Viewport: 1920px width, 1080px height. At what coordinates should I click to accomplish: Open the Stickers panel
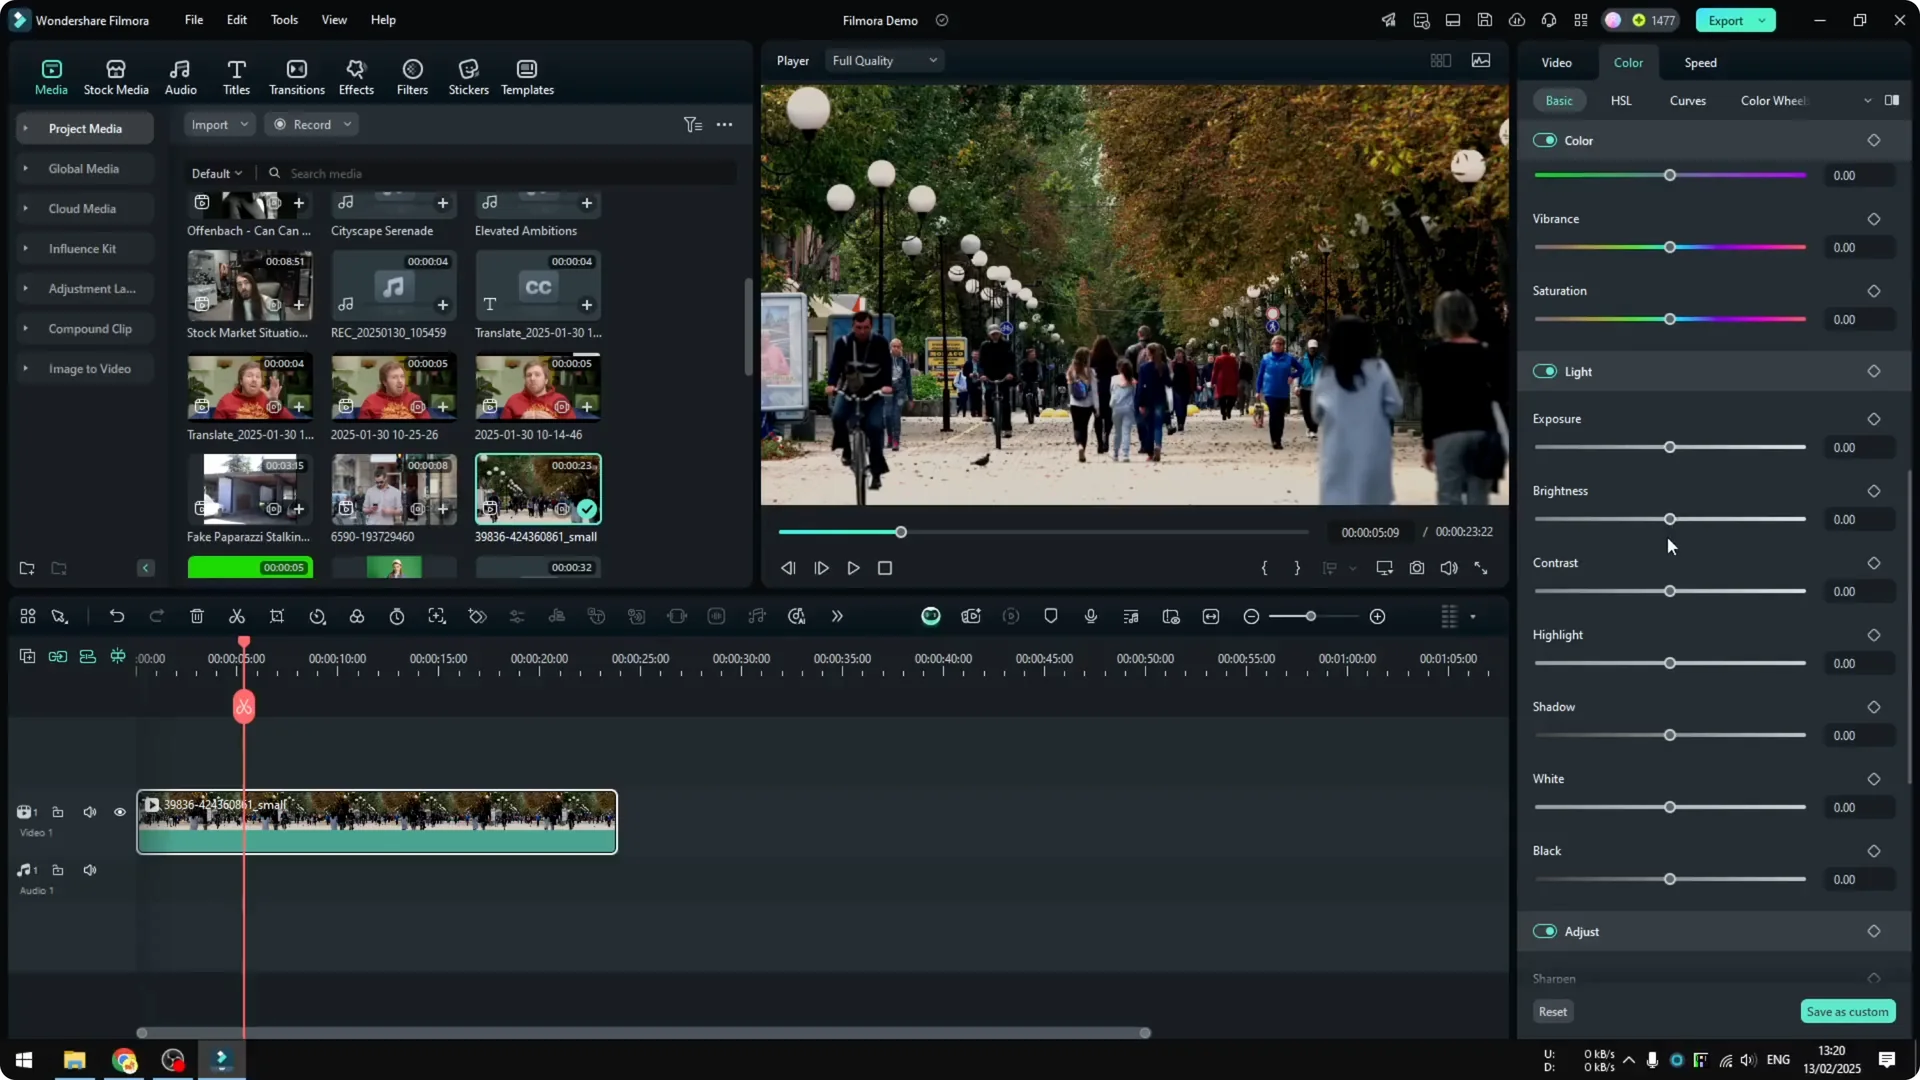click(468, 76)
